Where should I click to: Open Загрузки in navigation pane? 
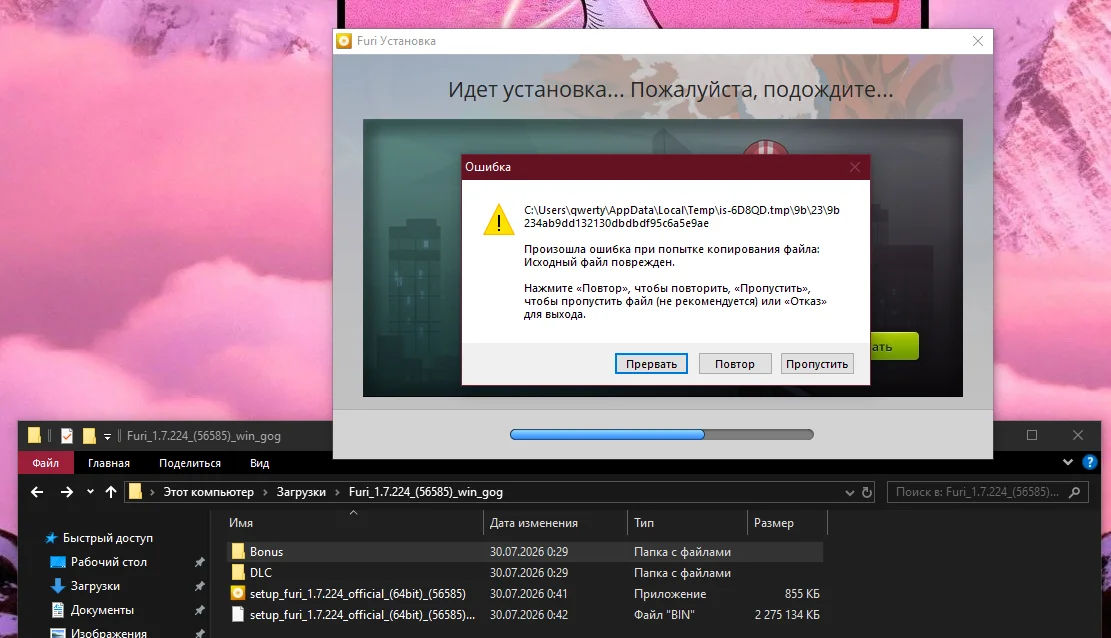(95, 586)
